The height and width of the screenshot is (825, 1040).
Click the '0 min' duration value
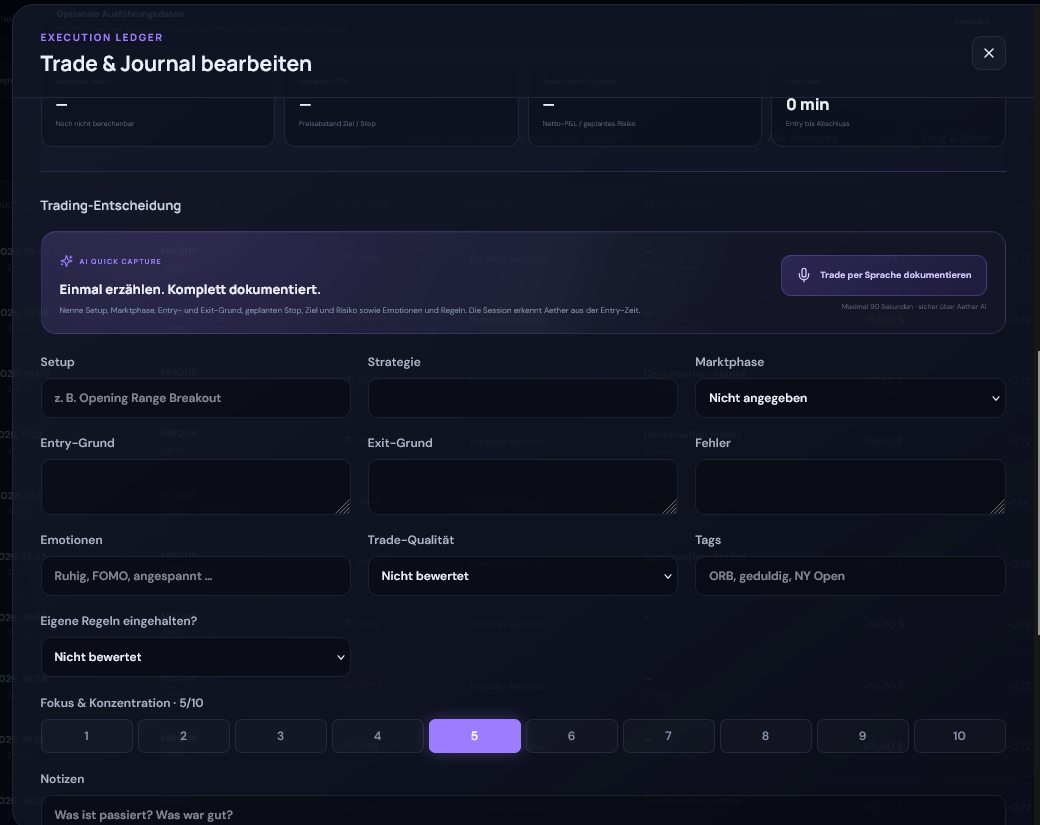pos(807,104)
